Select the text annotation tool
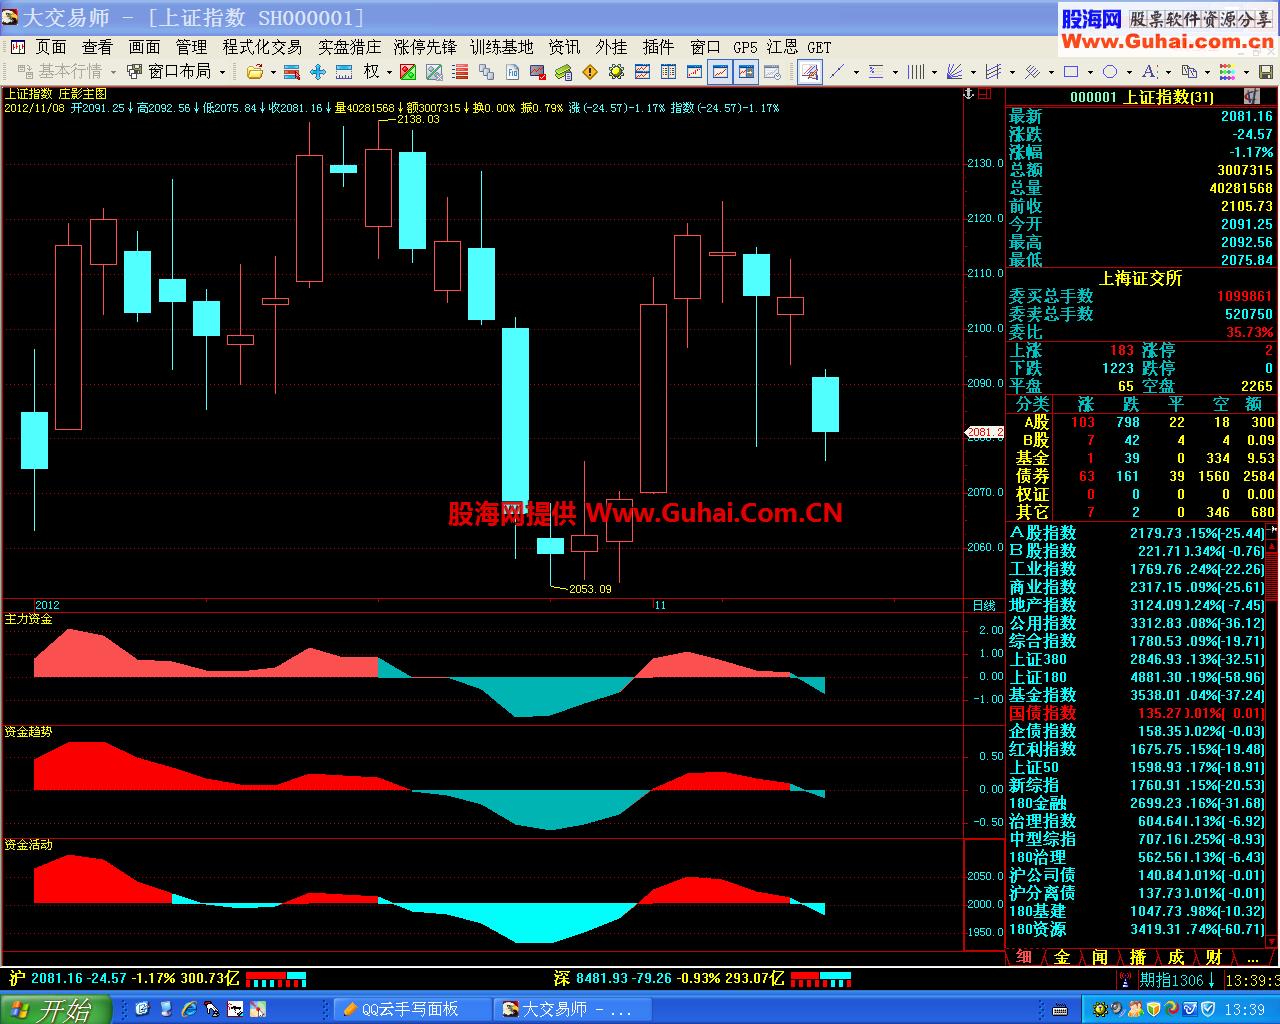The width and height of the screenshot is (1280, 1024). coord(1148,72)
